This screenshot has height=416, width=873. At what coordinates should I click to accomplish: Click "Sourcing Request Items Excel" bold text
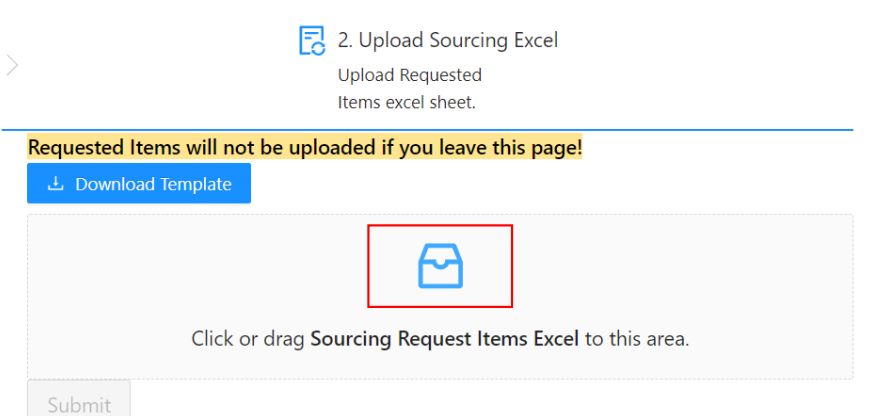coord(444,339)
